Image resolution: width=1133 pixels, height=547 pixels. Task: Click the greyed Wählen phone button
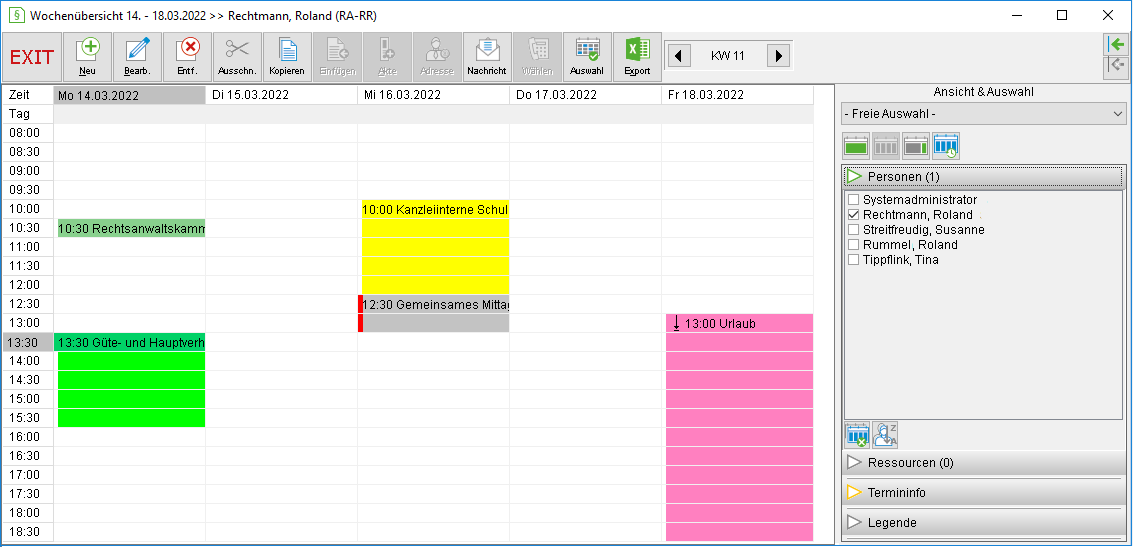[x=537, y=57]
